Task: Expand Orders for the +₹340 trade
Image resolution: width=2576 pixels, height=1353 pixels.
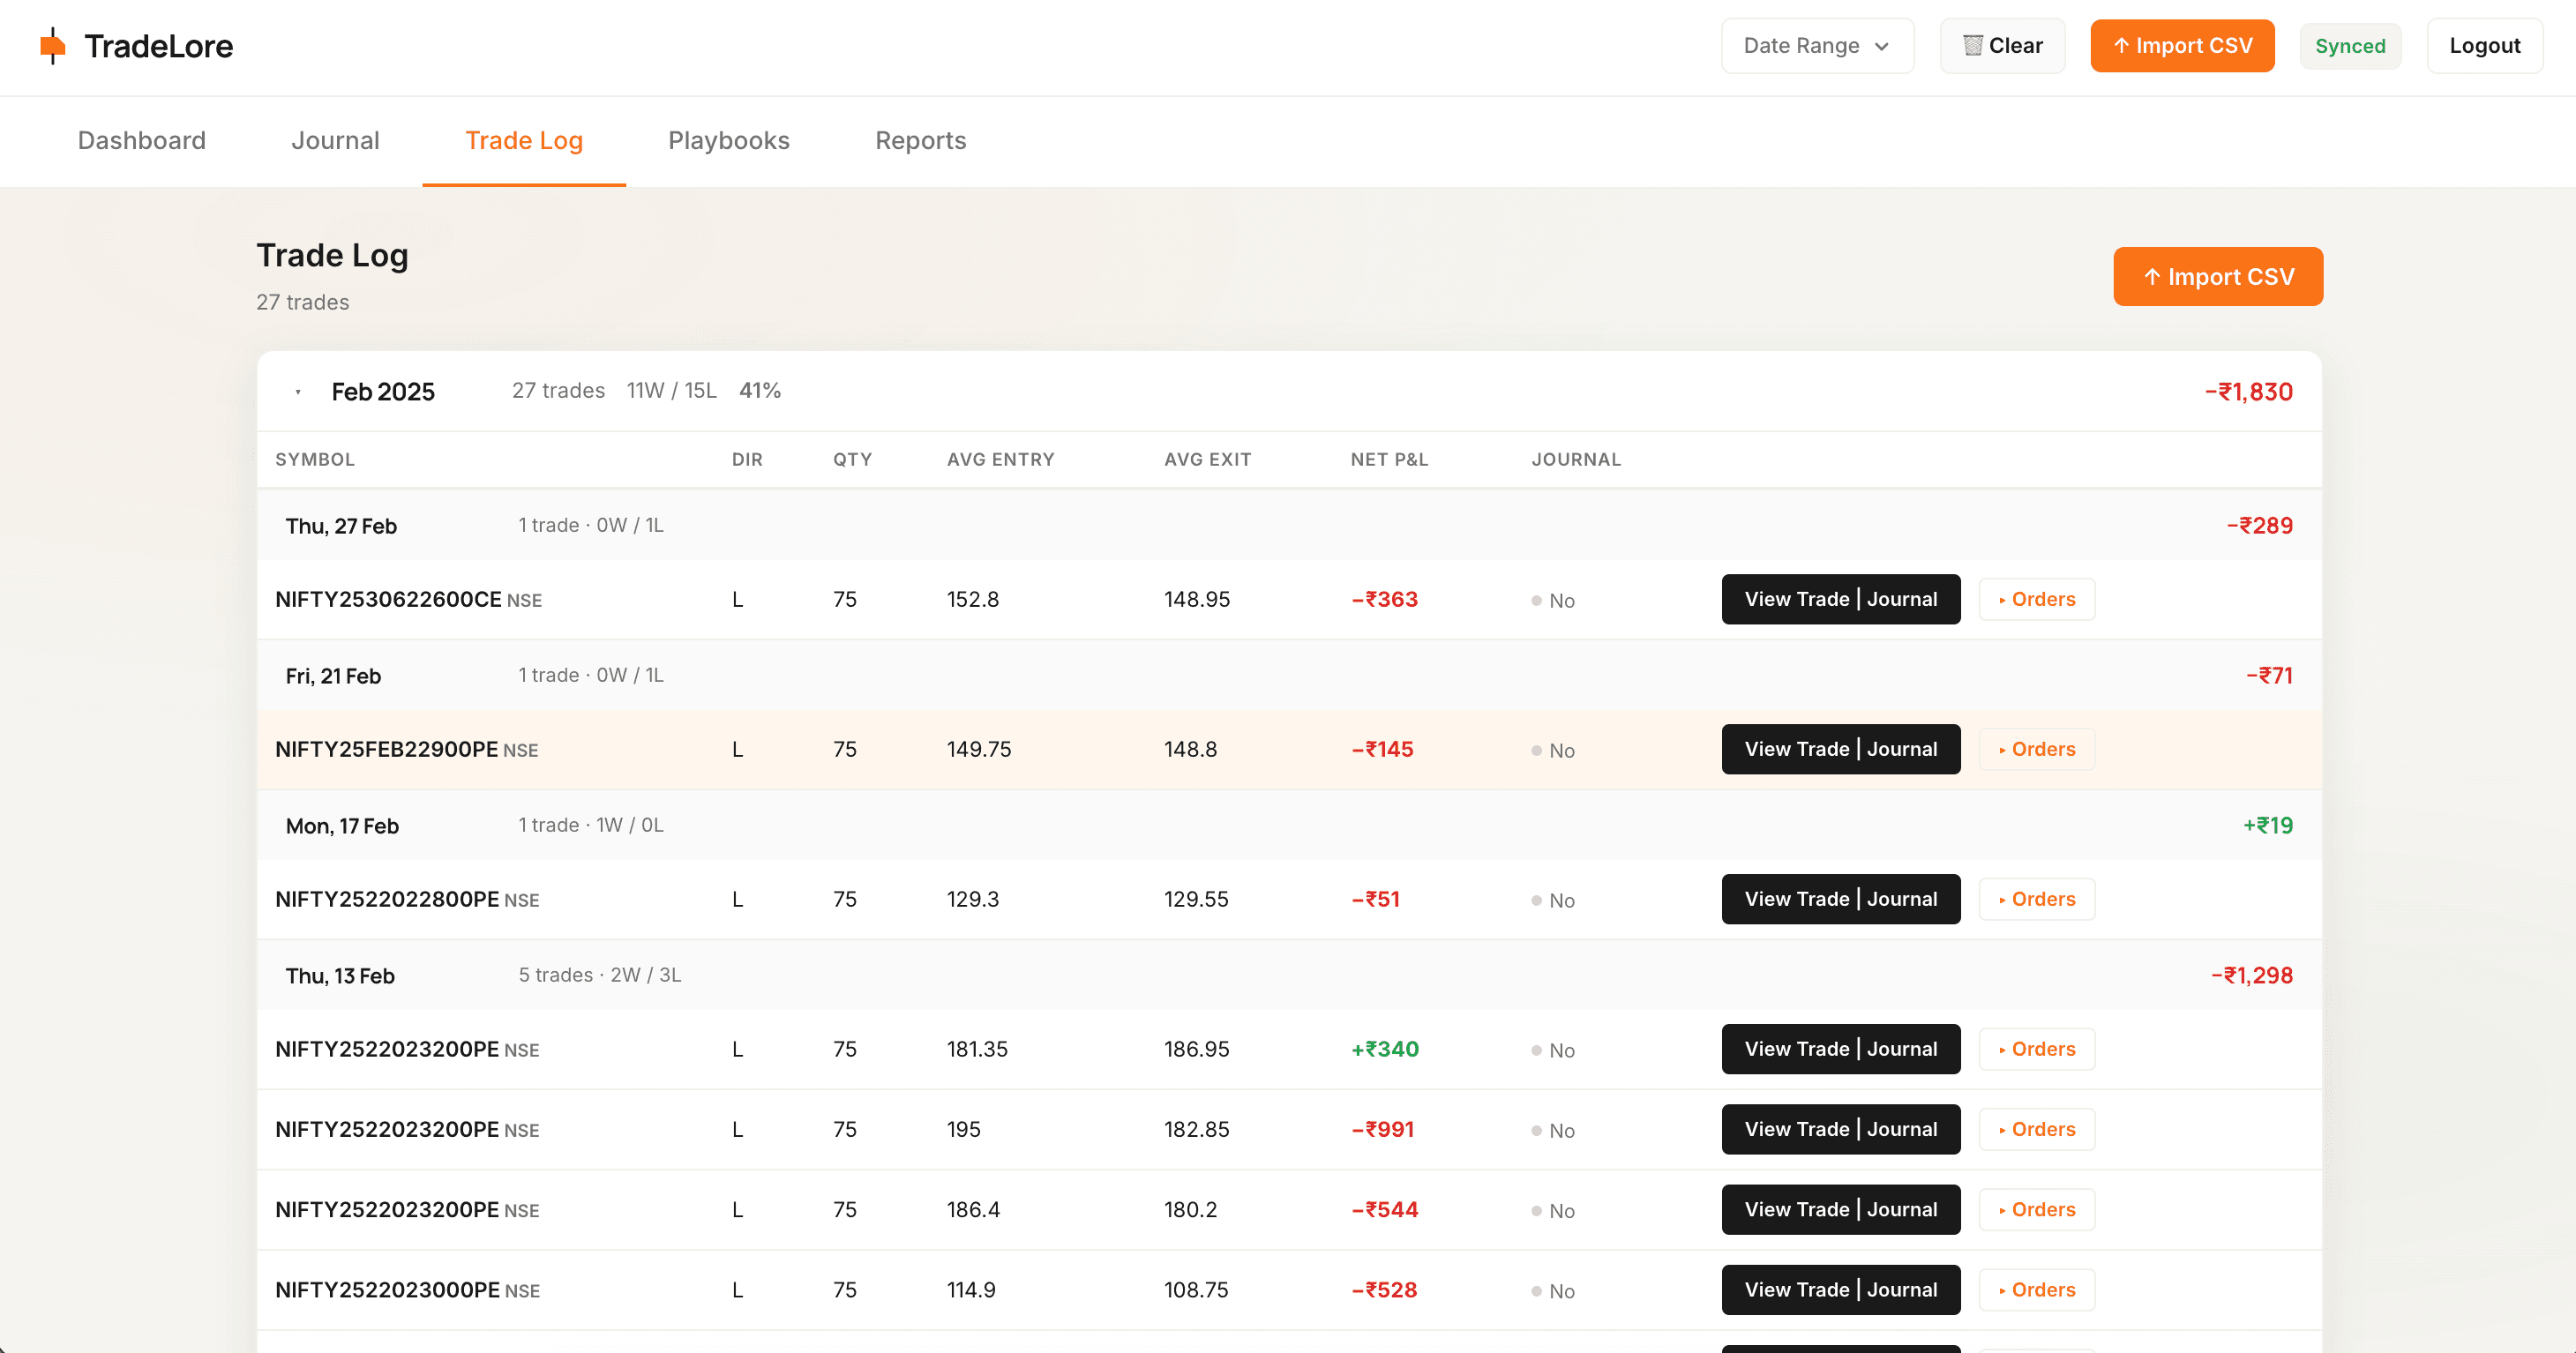Action: (x=2036, y=1049)
